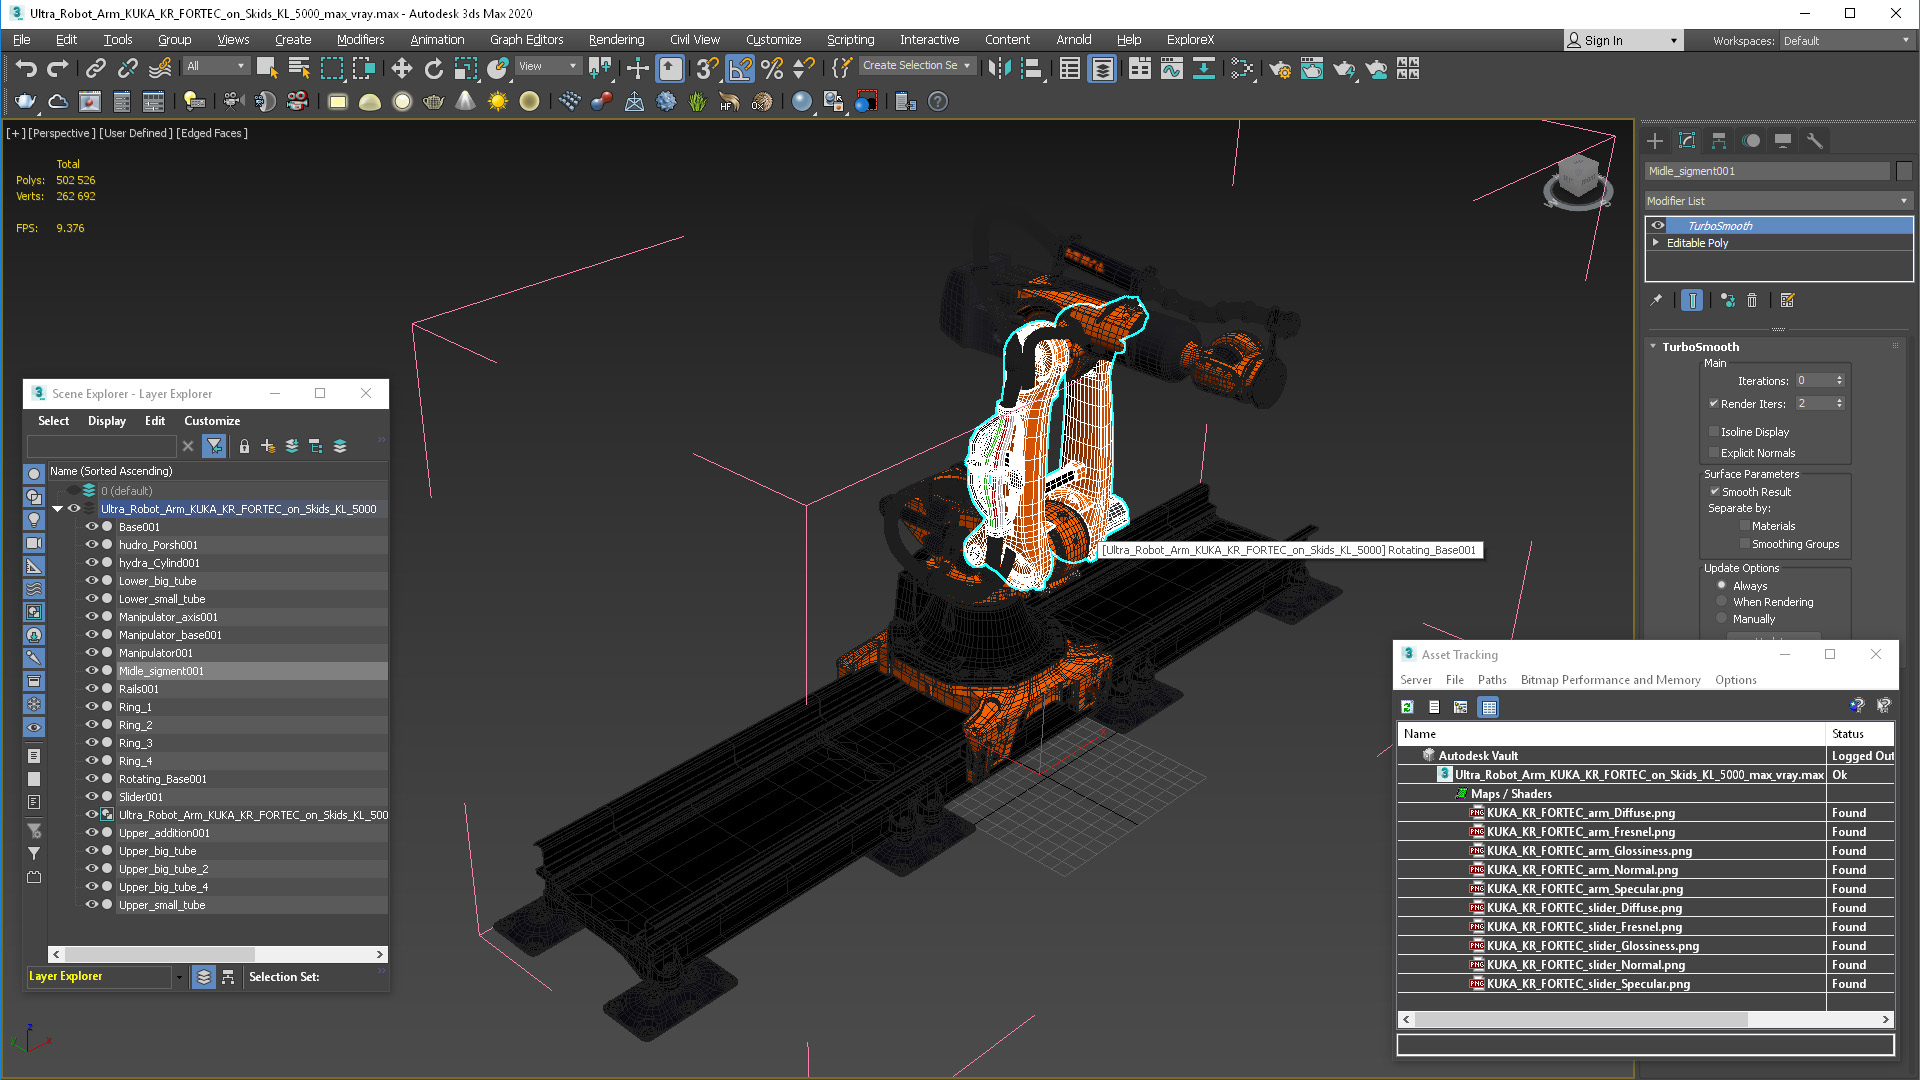The width and height of the screenshot is (1920, 1080).
Task: Select KUKA_KR_FORTEC_arm_Diffuse.png asset
Action: click(1580, 813)
